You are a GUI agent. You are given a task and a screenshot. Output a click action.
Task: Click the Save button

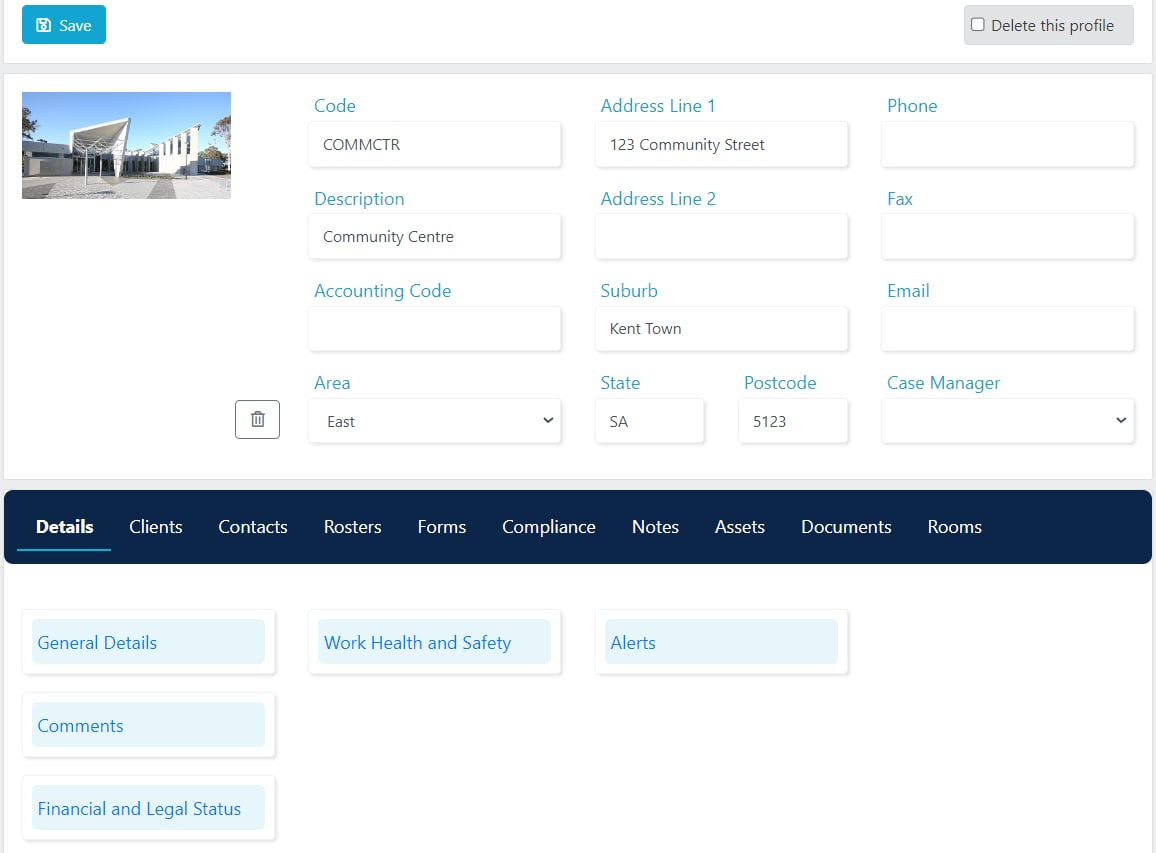click(x=63, y=25)
